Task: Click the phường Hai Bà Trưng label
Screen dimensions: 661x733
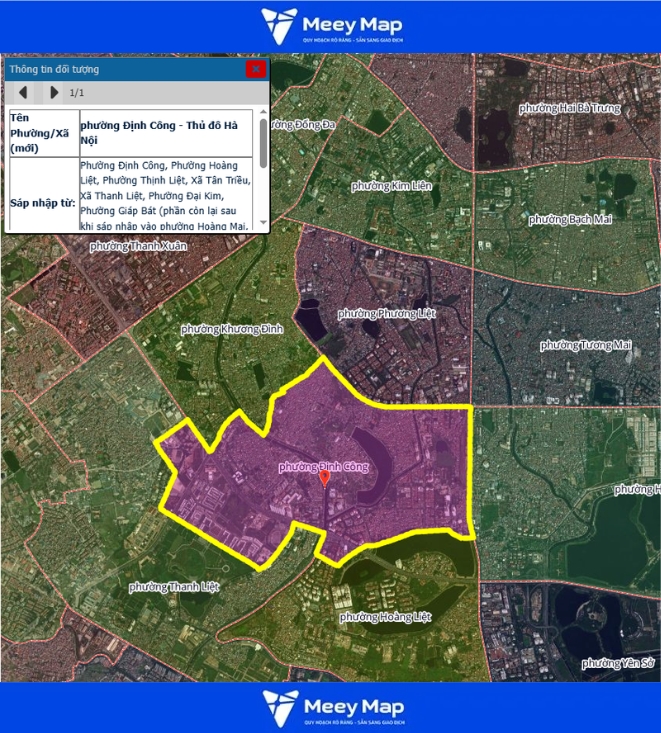Action: coord(568,107)
